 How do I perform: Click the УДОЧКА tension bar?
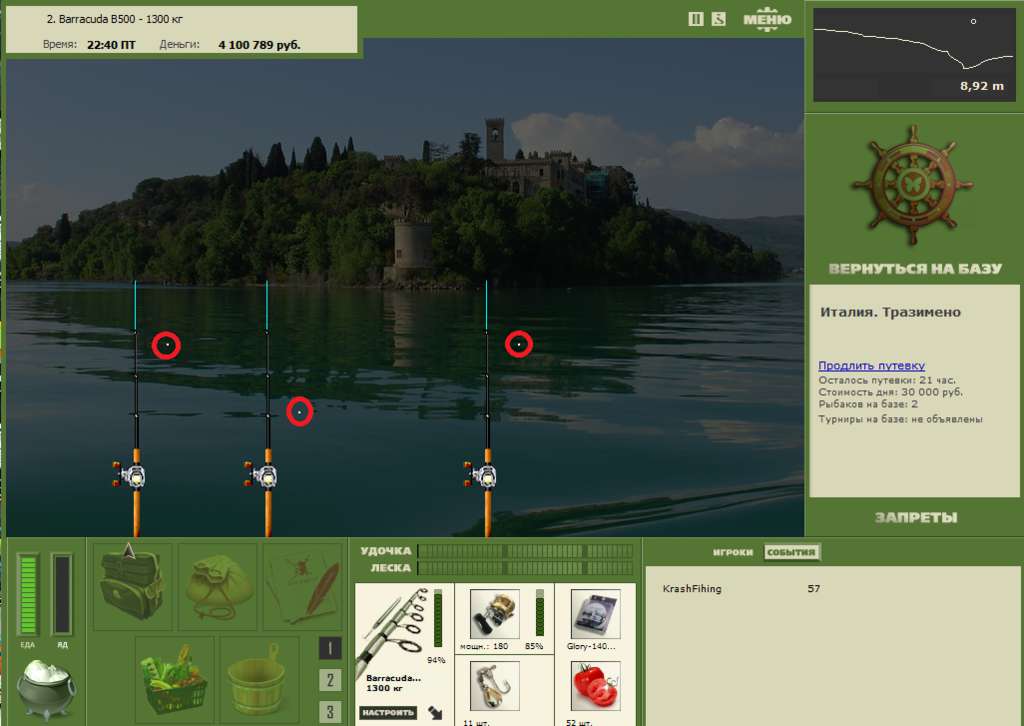point(526,551)
